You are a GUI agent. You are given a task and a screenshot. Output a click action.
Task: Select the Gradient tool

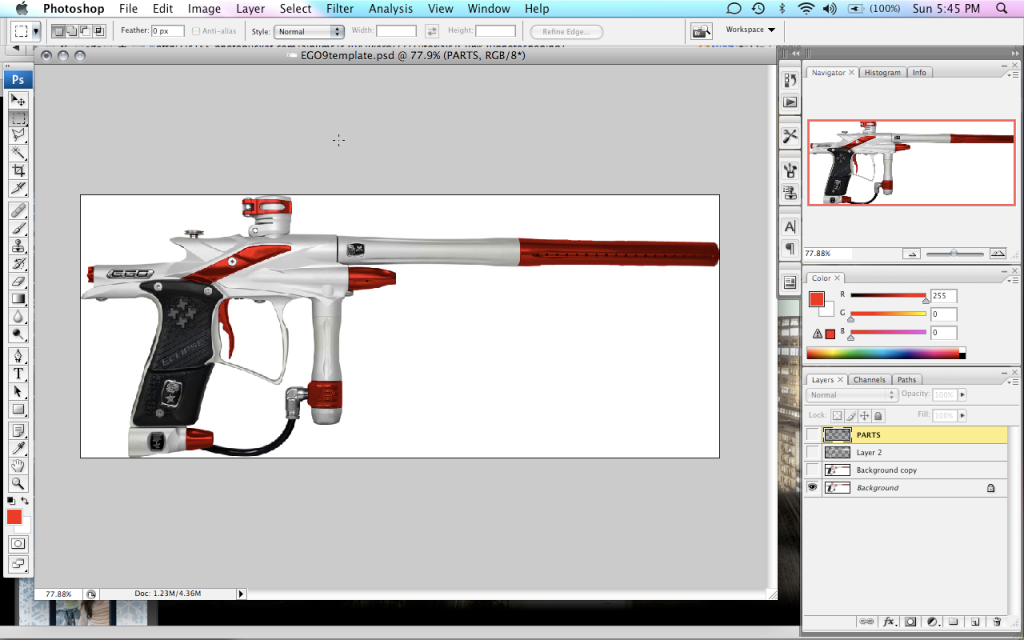[18, 299]
